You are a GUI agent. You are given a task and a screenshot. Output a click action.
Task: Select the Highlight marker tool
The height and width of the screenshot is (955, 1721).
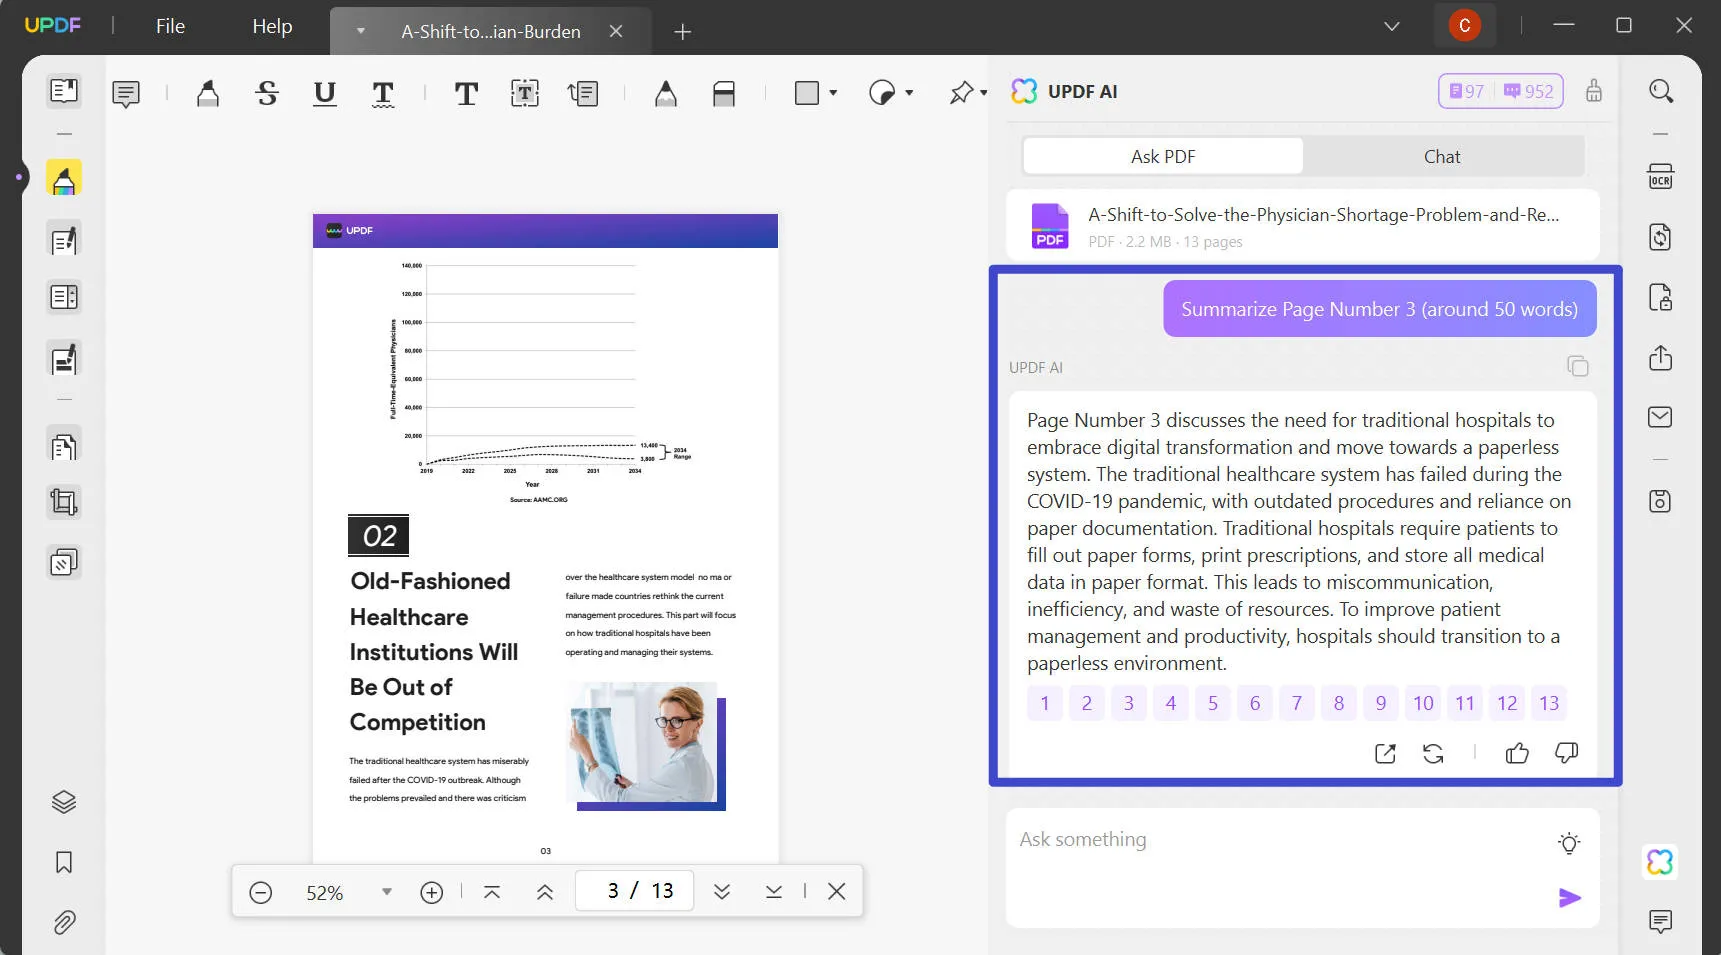tap(208, 94)
